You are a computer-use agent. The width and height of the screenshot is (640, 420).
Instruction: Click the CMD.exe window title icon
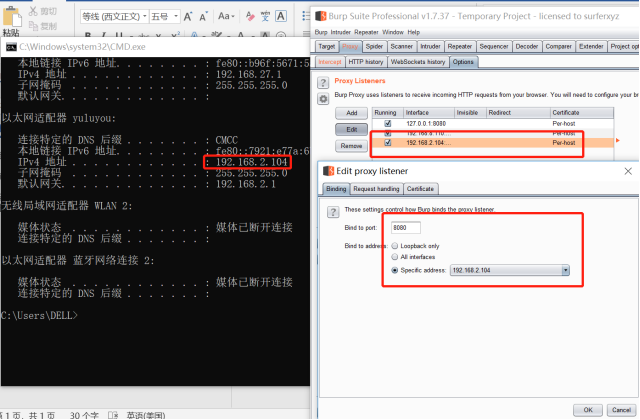(x=11, y=47)
